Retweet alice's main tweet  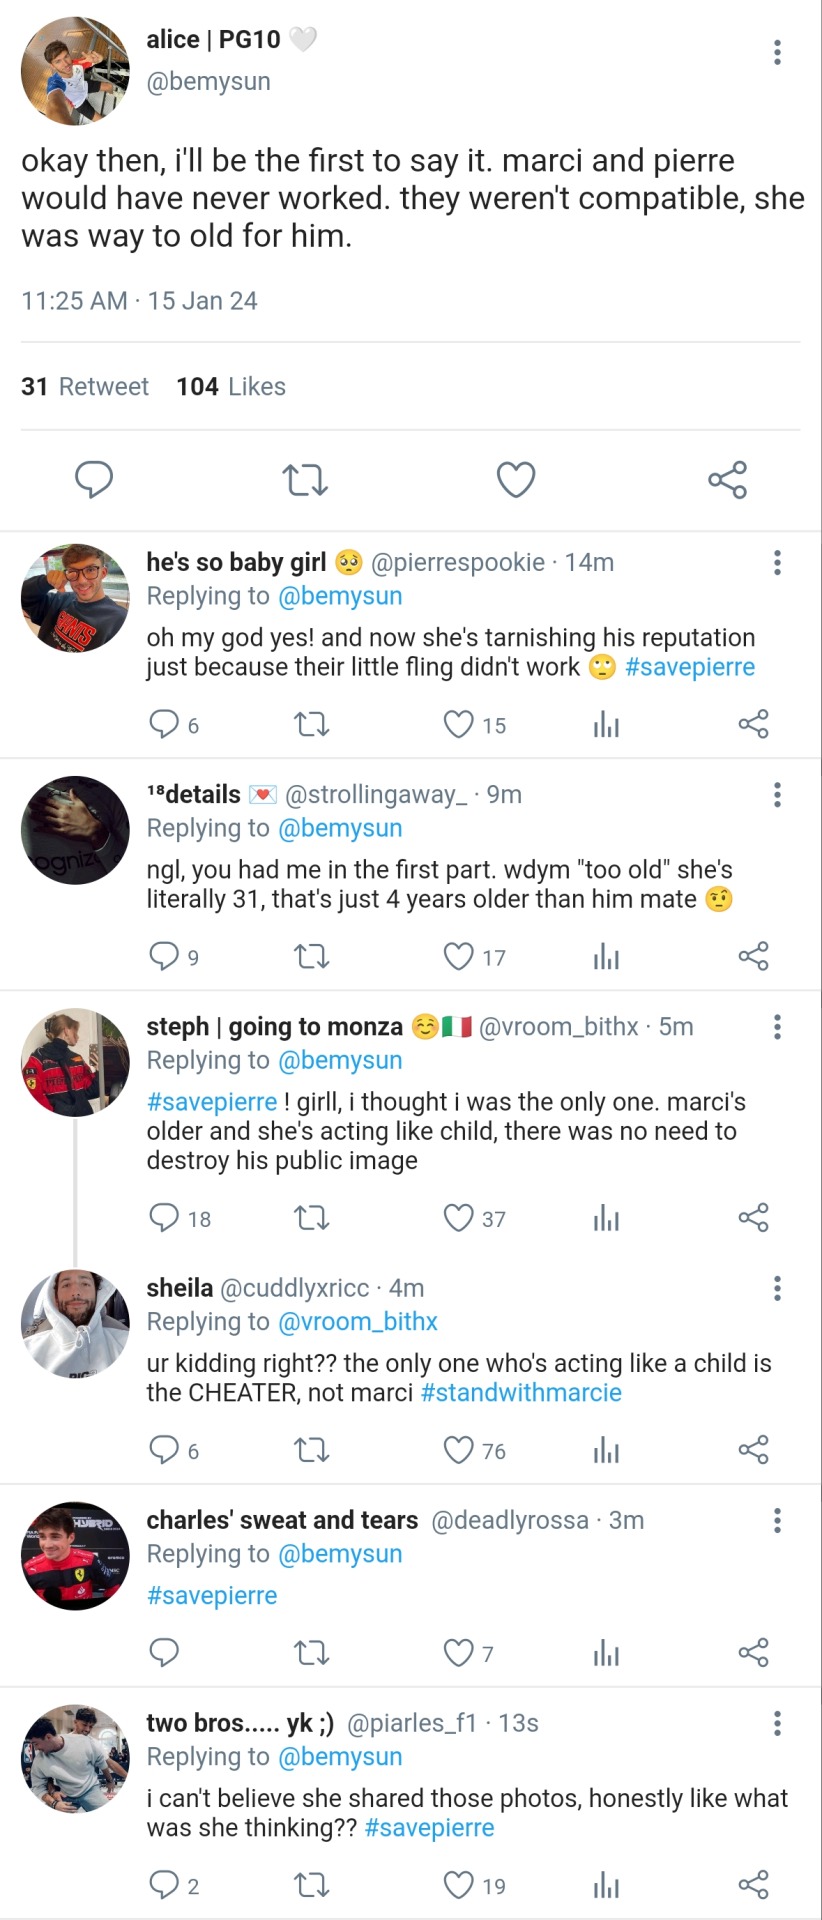pos(305,480)
